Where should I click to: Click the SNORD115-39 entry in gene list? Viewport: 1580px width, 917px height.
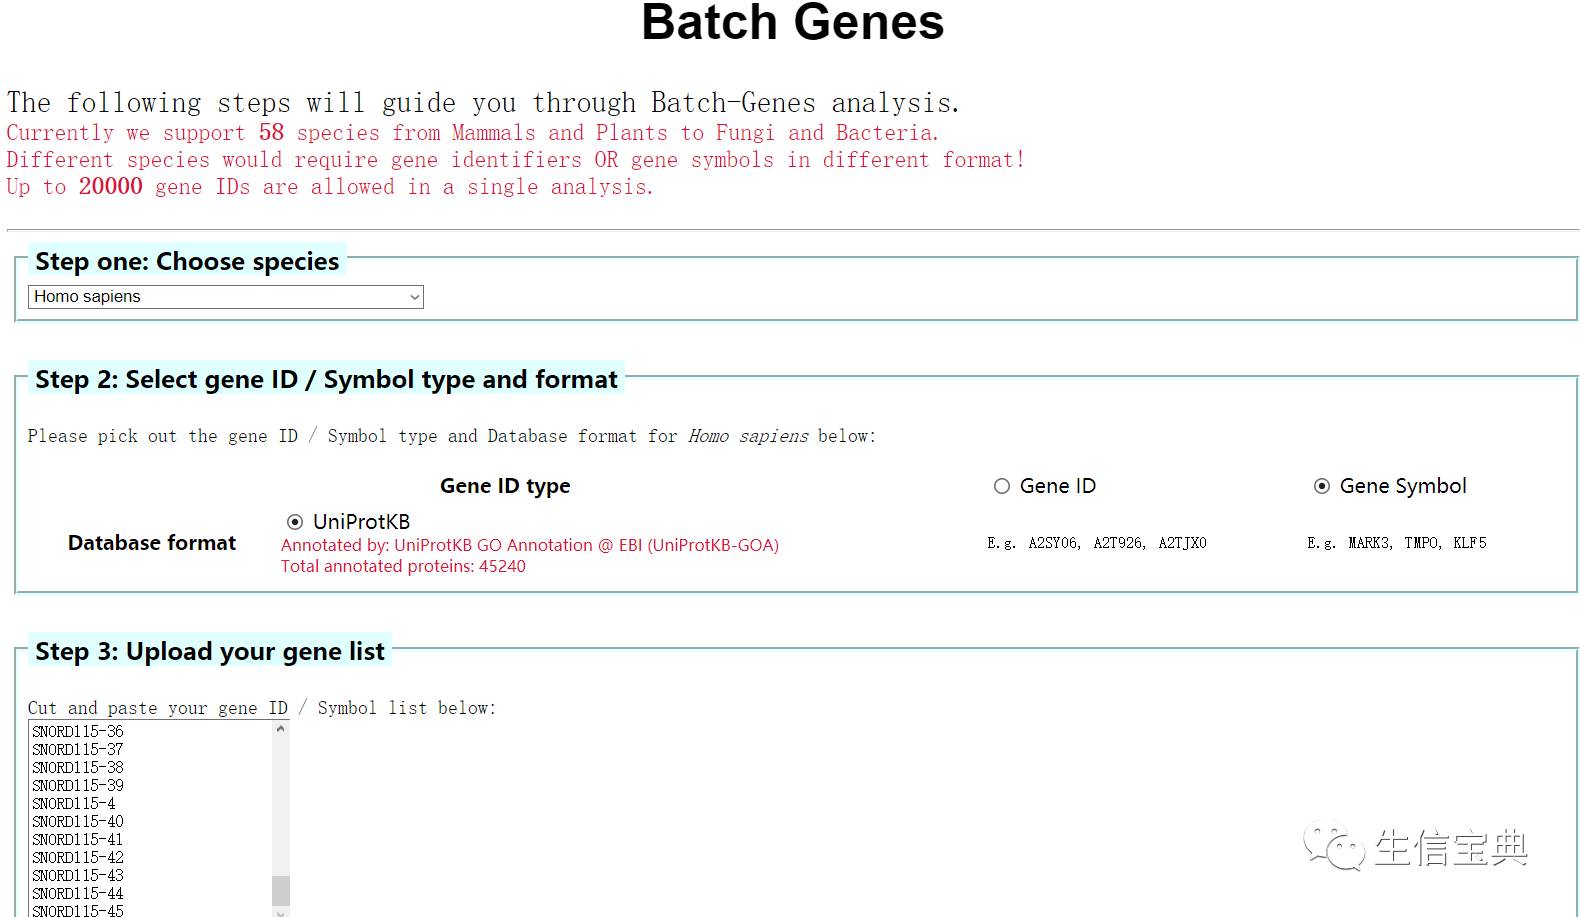[78, 786]
